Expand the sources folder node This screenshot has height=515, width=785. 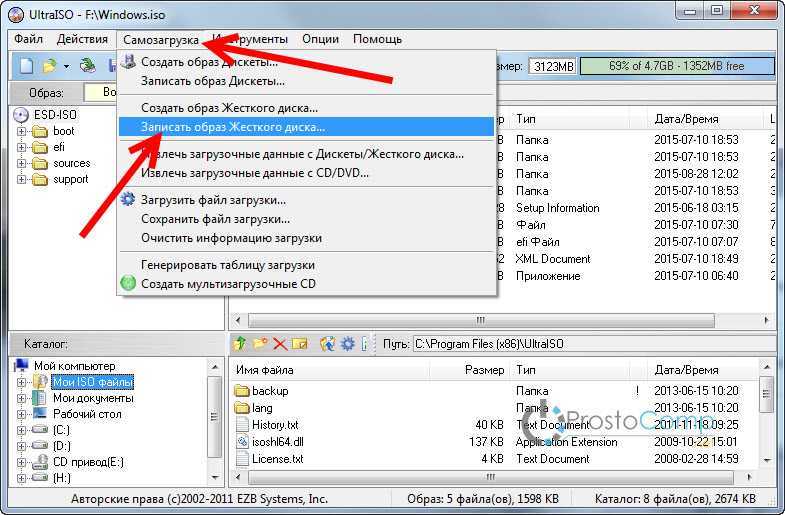(21, 163)
